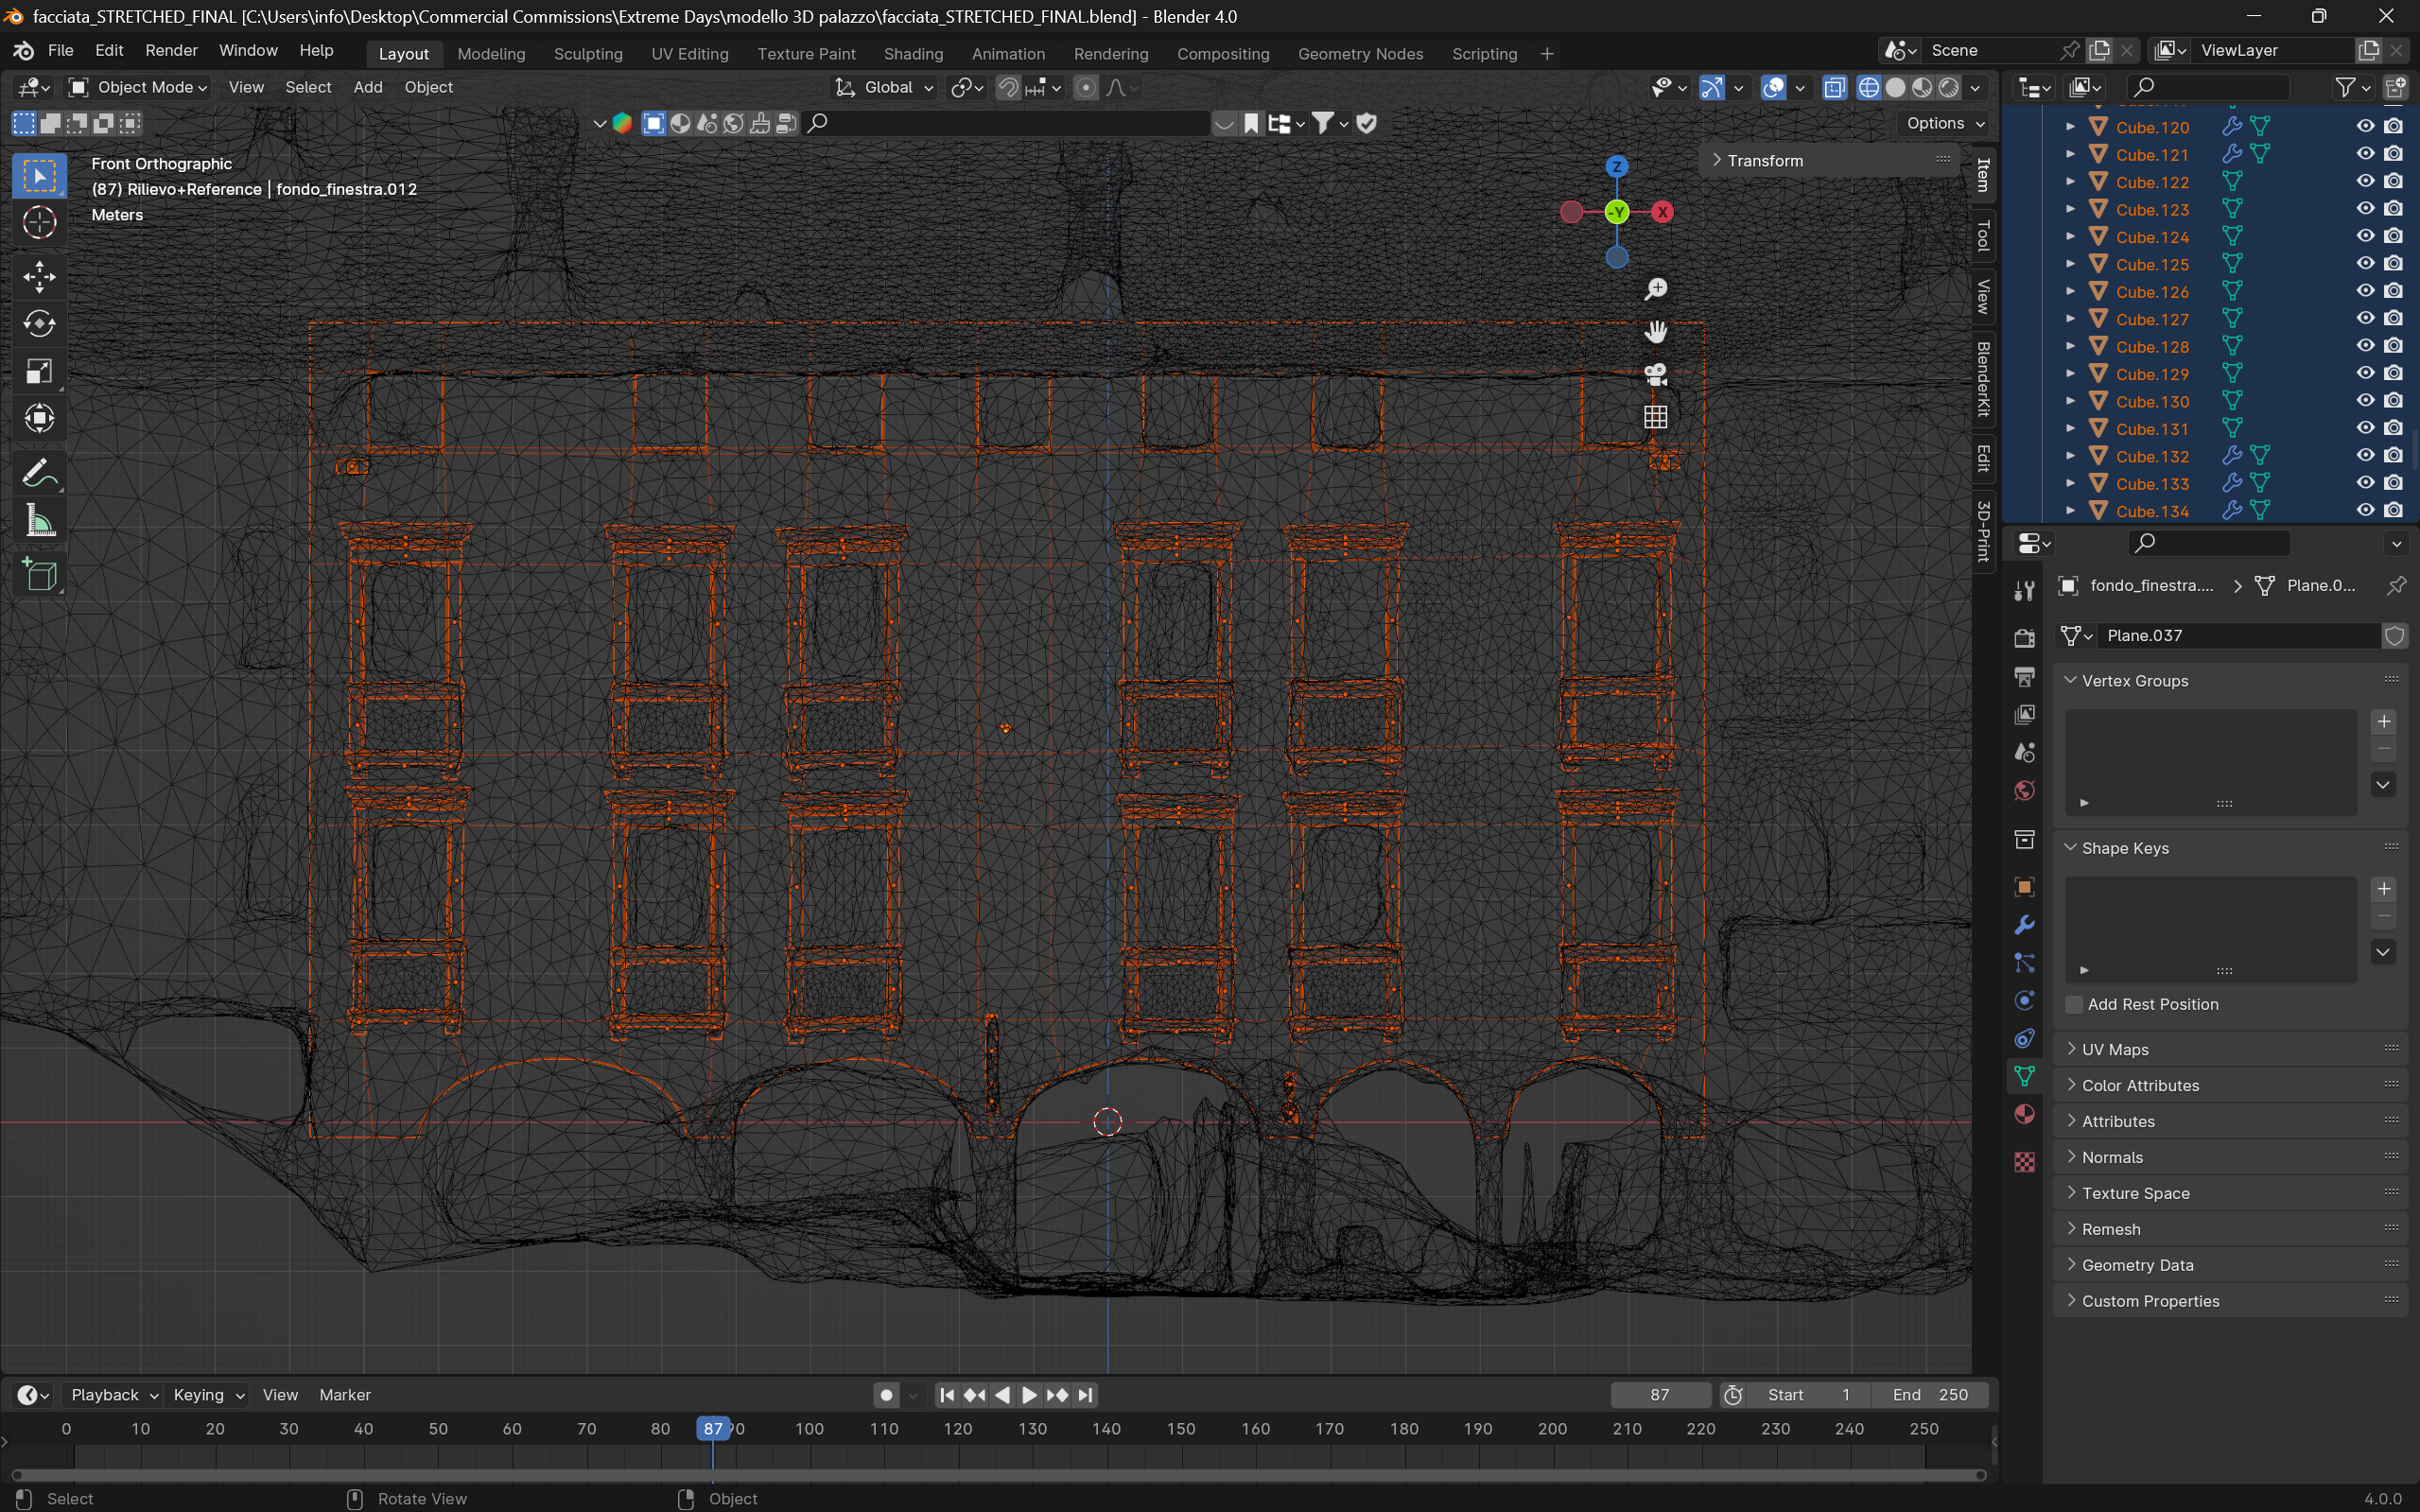
Task: Click the End frame 250 field
Action: [x=1930, y=1394]
